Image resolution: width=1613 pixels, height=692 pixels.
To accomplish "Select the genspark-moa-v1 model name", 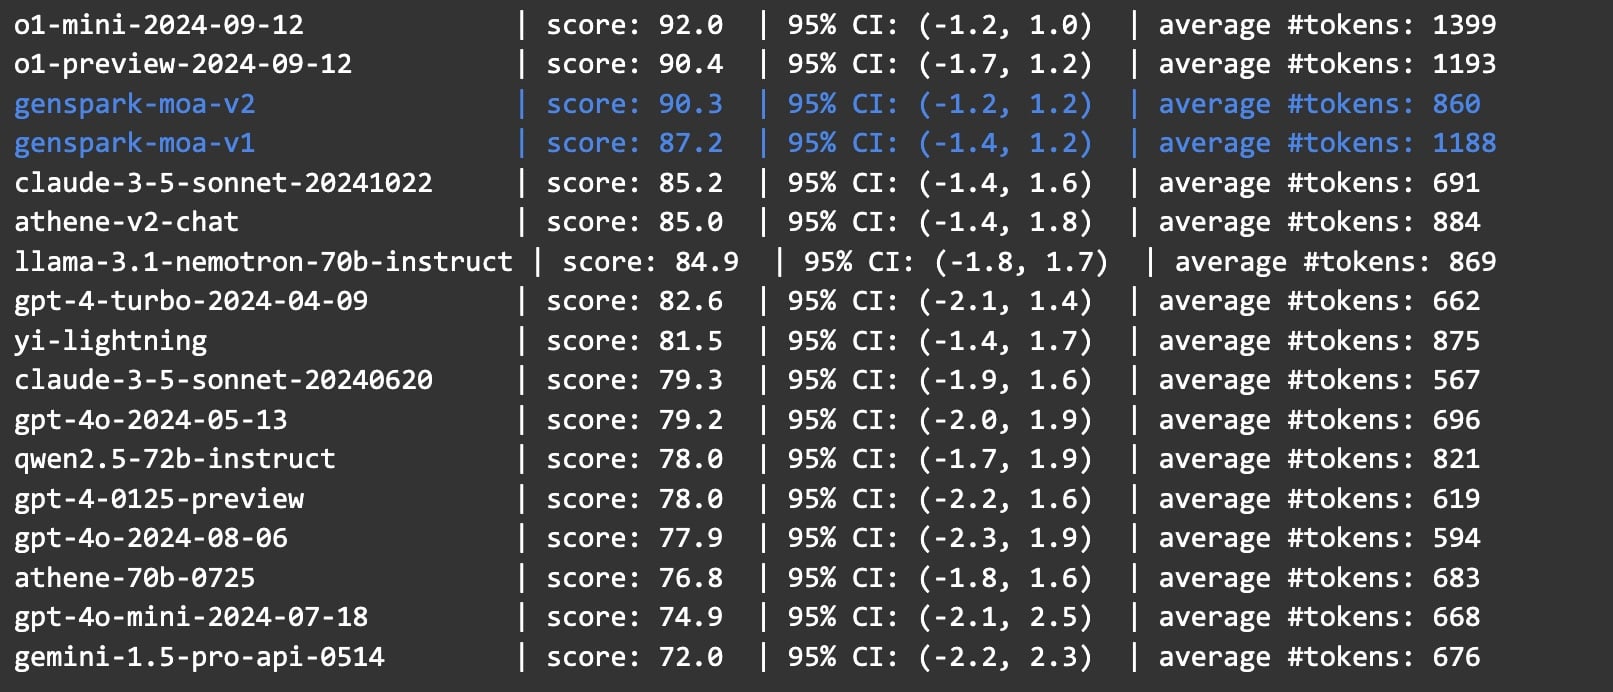I will tap(135, 143).
